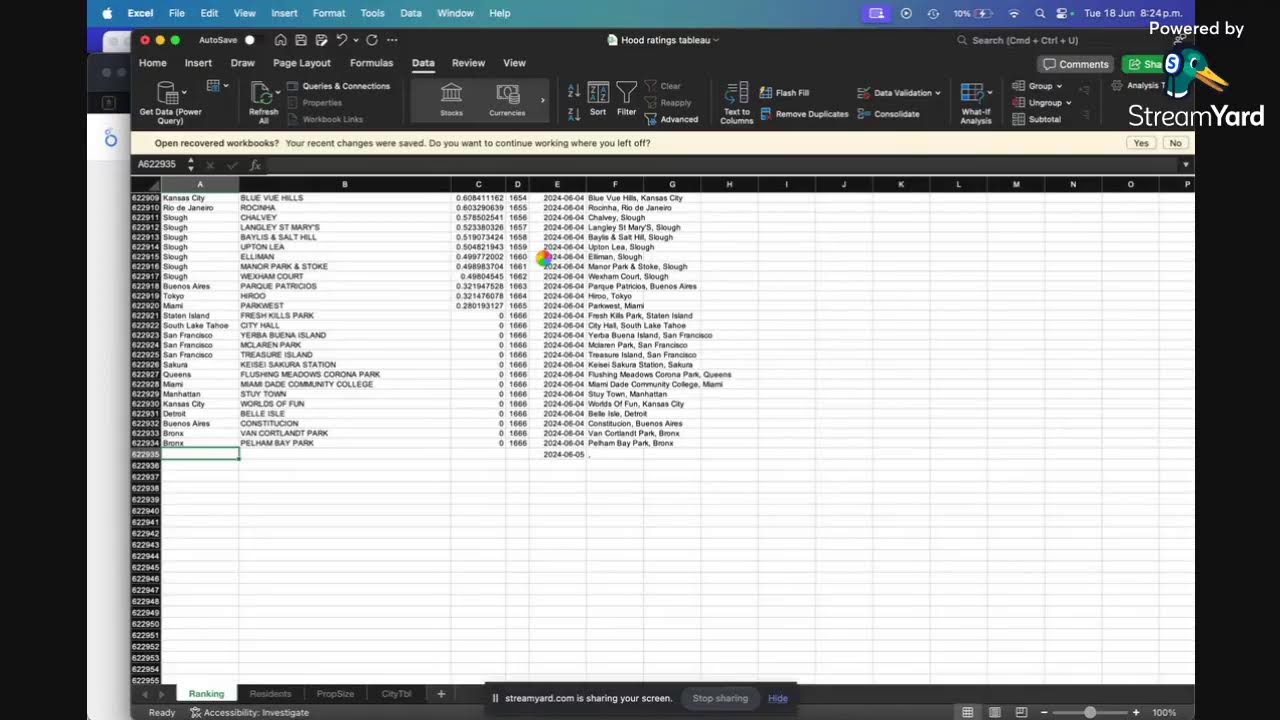Launch Text to Columns wizard
Screen dimensions: 1280x720
pyautogui.click(x=736, y=103)
